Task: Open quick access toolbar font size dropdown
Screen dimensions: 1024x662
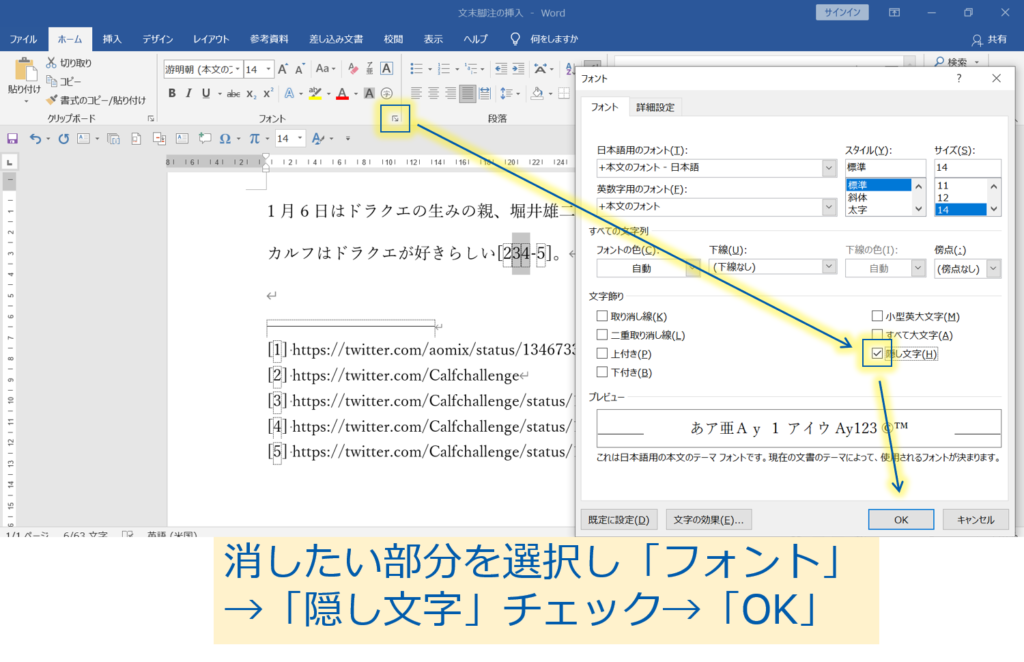Action: pos(300,138)
